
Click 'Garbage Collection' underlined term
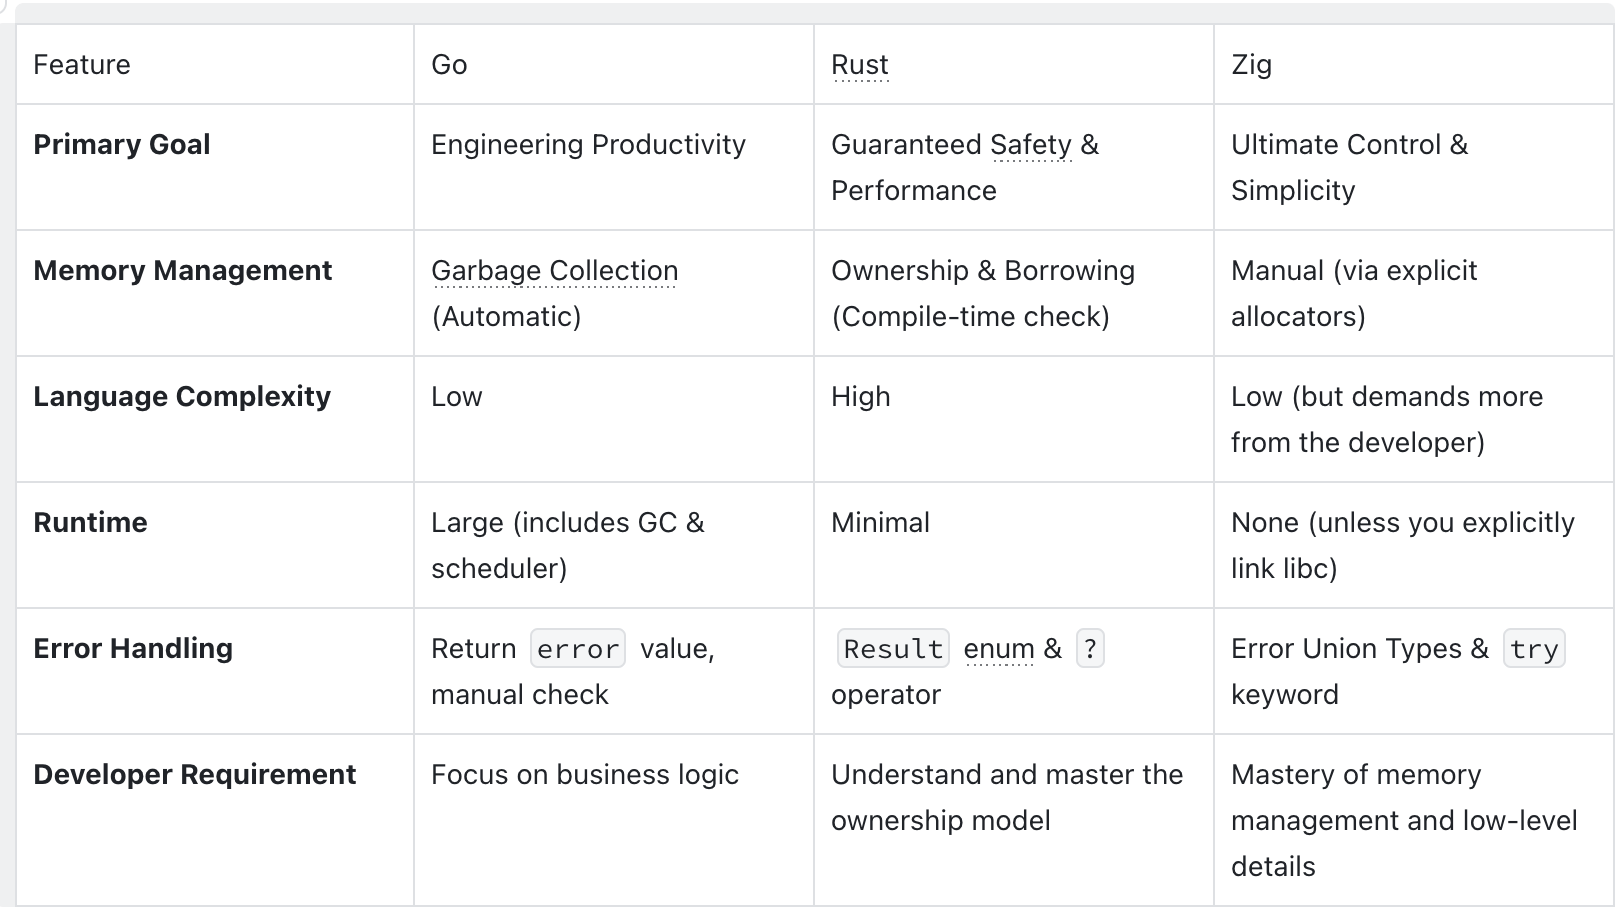pos(554,271)
